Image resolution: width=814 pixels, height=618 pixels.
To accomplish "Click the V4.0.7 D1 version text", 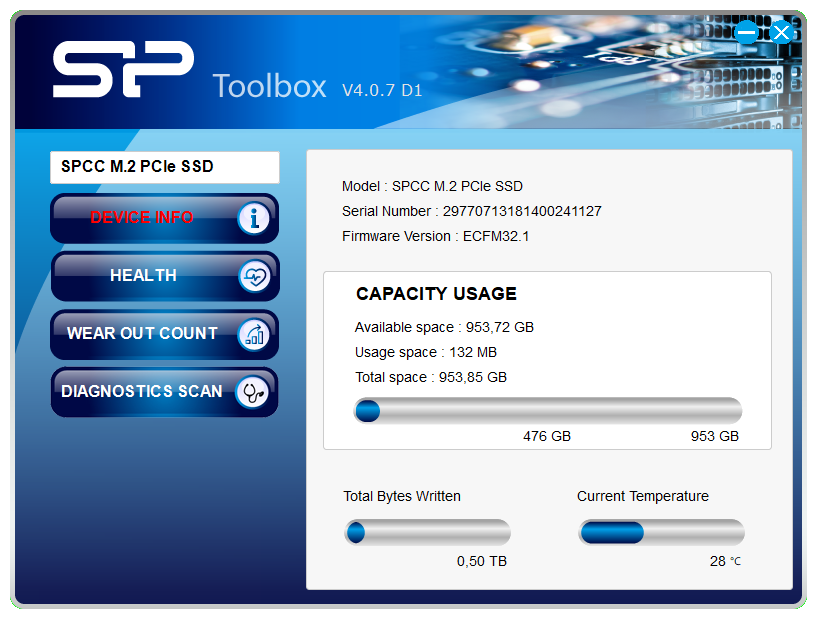I will pos(382,90).
